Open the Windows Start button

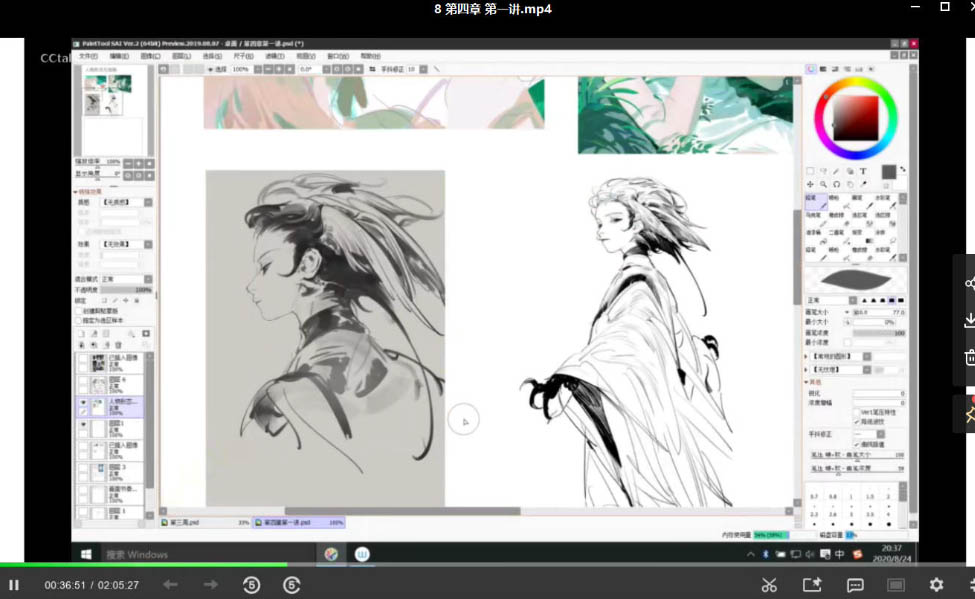pos(86,554)
